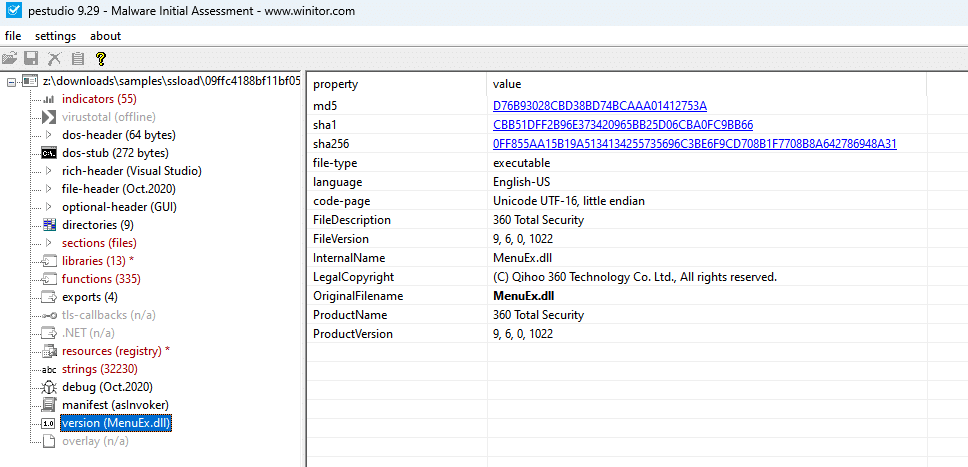The image size is (968, 467).
Task: Click the property column header
Action: coord(398,84)
